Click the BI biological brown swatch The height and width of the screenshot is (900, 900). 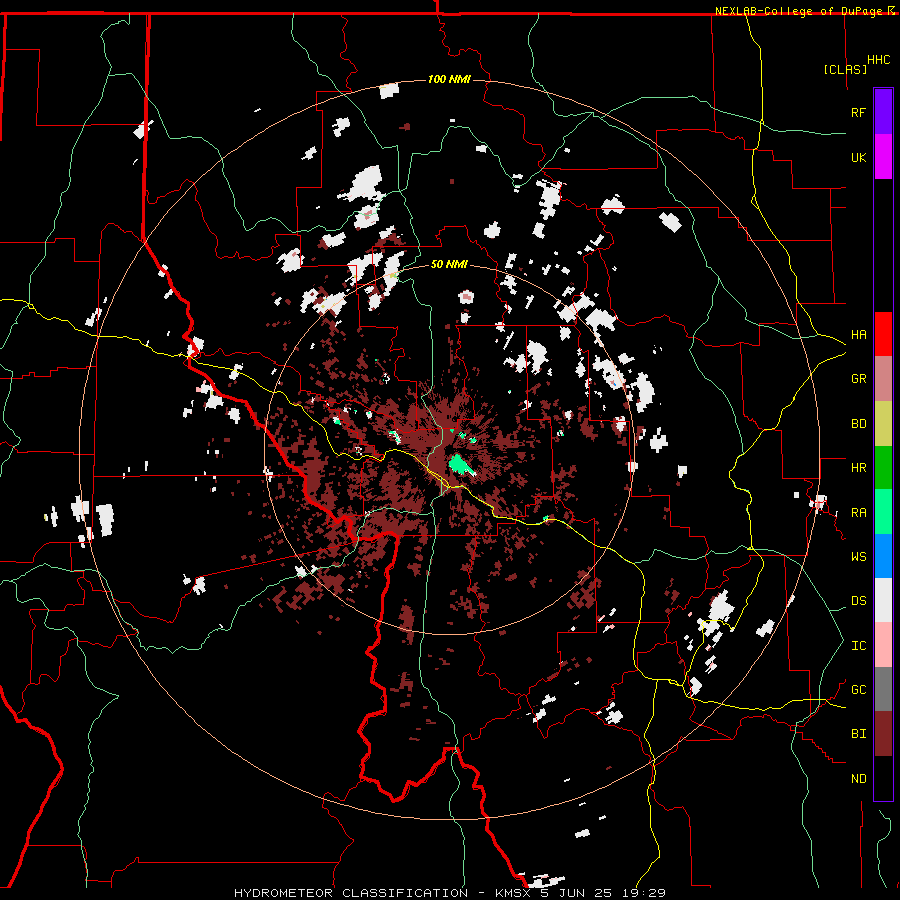point(883,734)
